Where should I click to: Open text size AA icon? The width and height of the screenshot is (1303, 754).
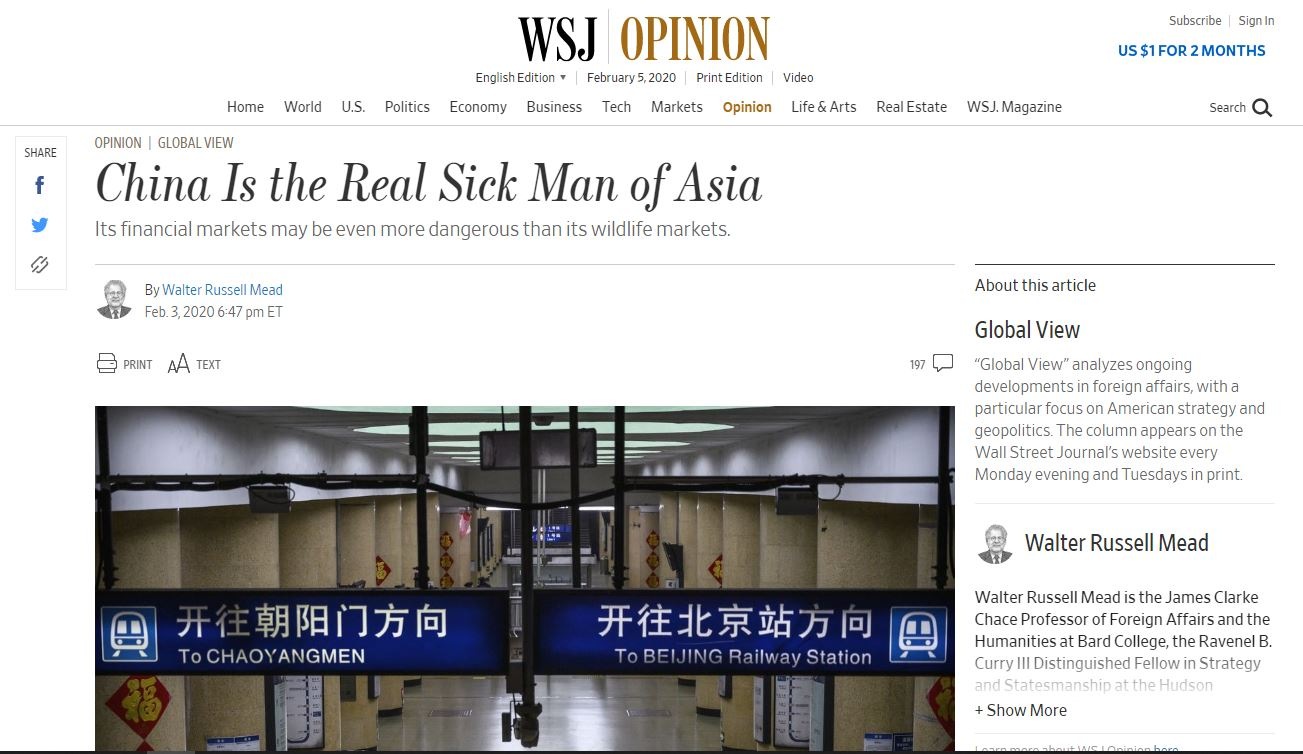tap(179, 364)
